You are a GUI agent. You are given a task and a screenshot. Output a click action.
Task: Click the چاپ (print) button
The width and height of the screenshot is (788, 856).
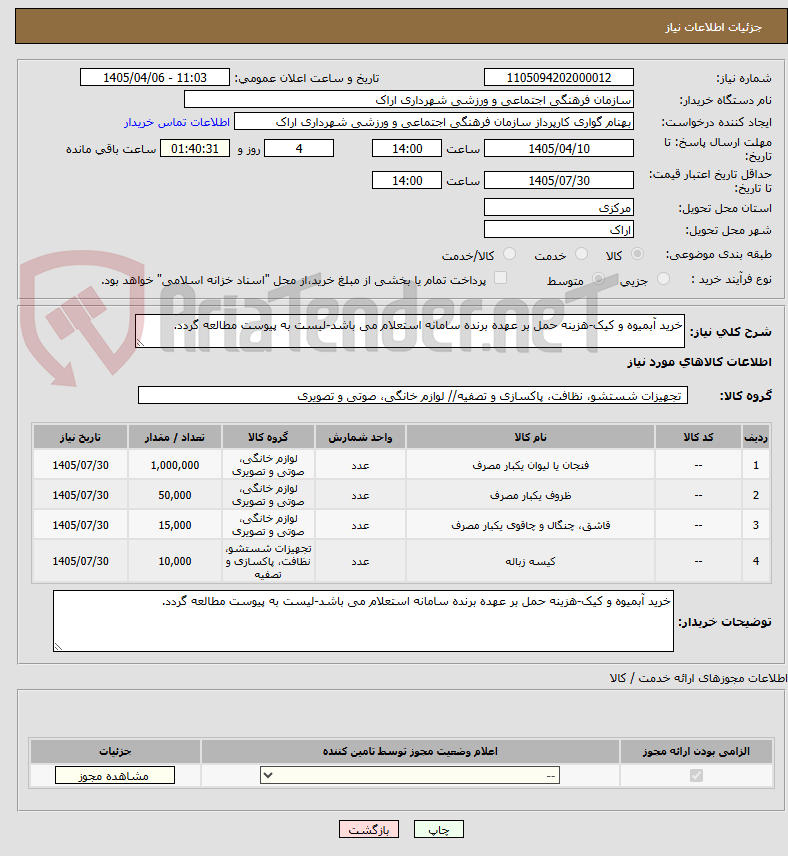click(439, 829)
